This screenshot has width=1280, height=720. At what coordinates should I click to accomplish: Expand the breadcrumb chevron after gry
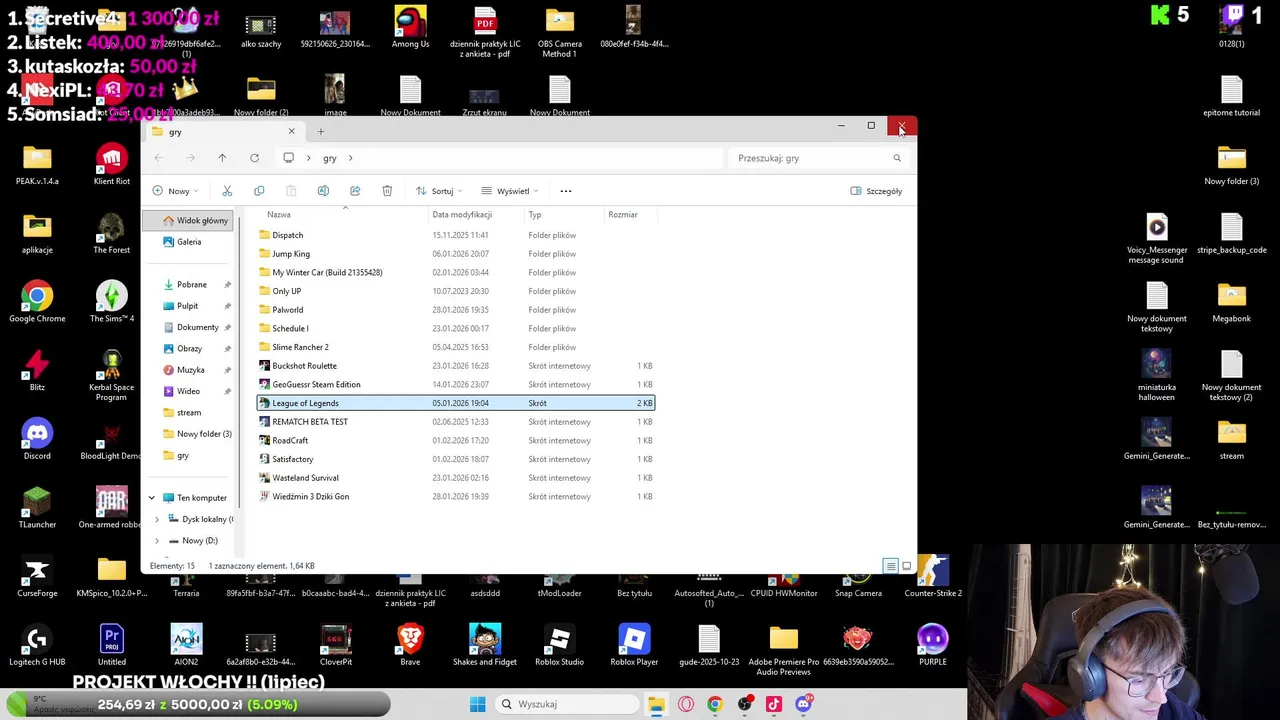coord(350,158)
